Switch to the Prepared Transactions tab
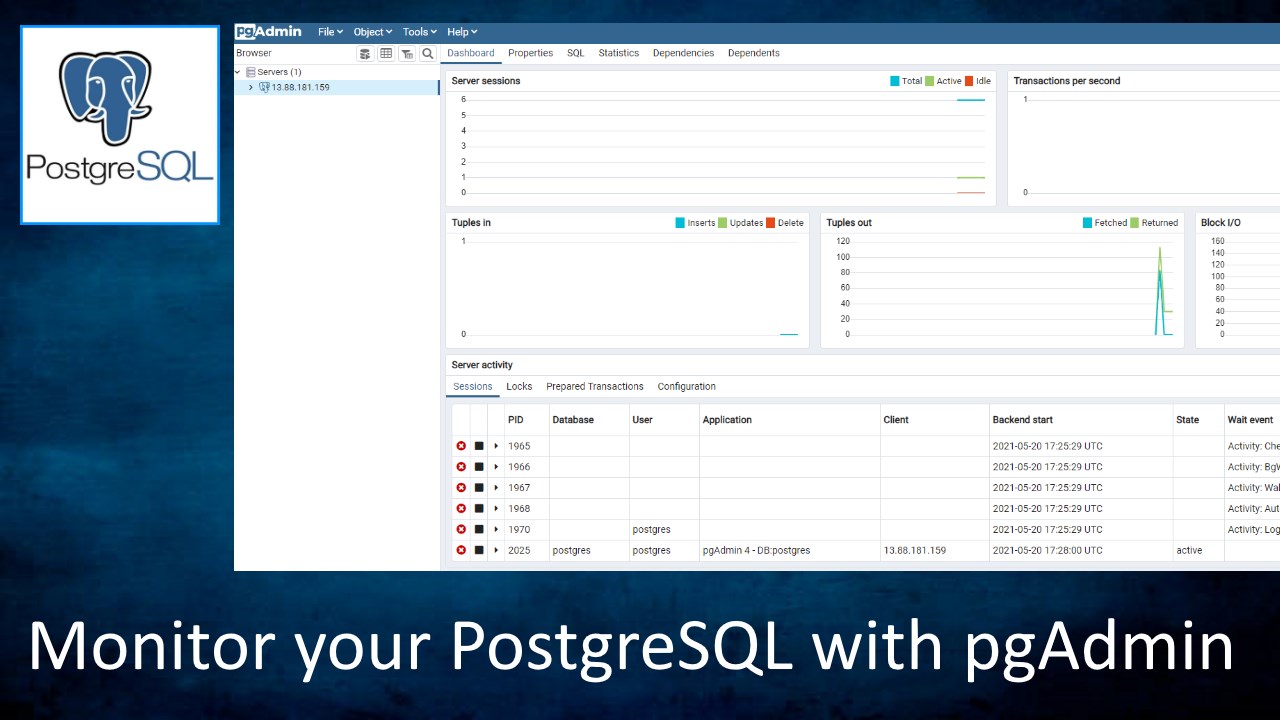This screenshot has height=720, width=1280. point(595,386)
